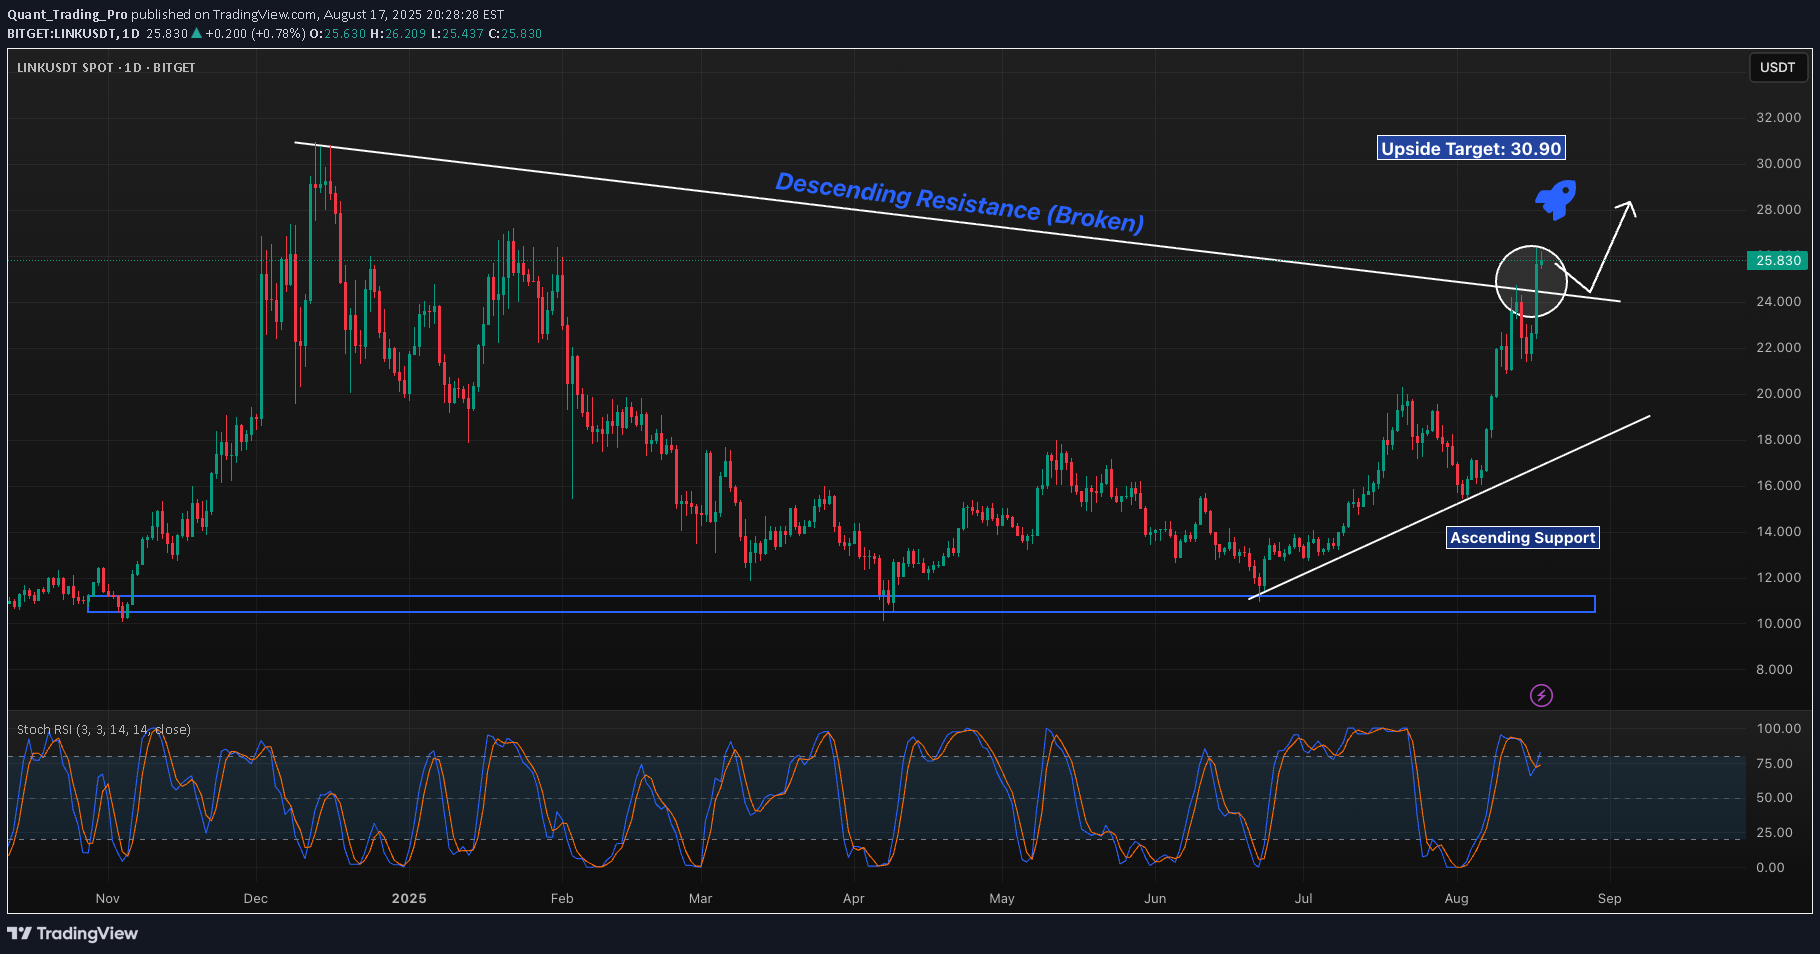Click 8.000 on the price axis
The image size is (1820, 954).
pyautogui.click(x=1774, y=669)
